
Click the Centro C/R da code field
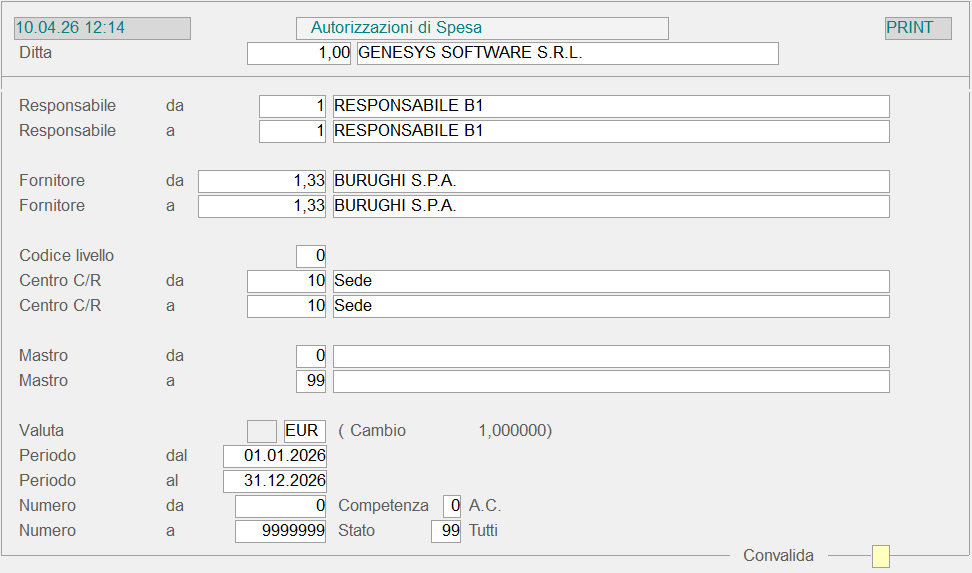coord(286,281)
